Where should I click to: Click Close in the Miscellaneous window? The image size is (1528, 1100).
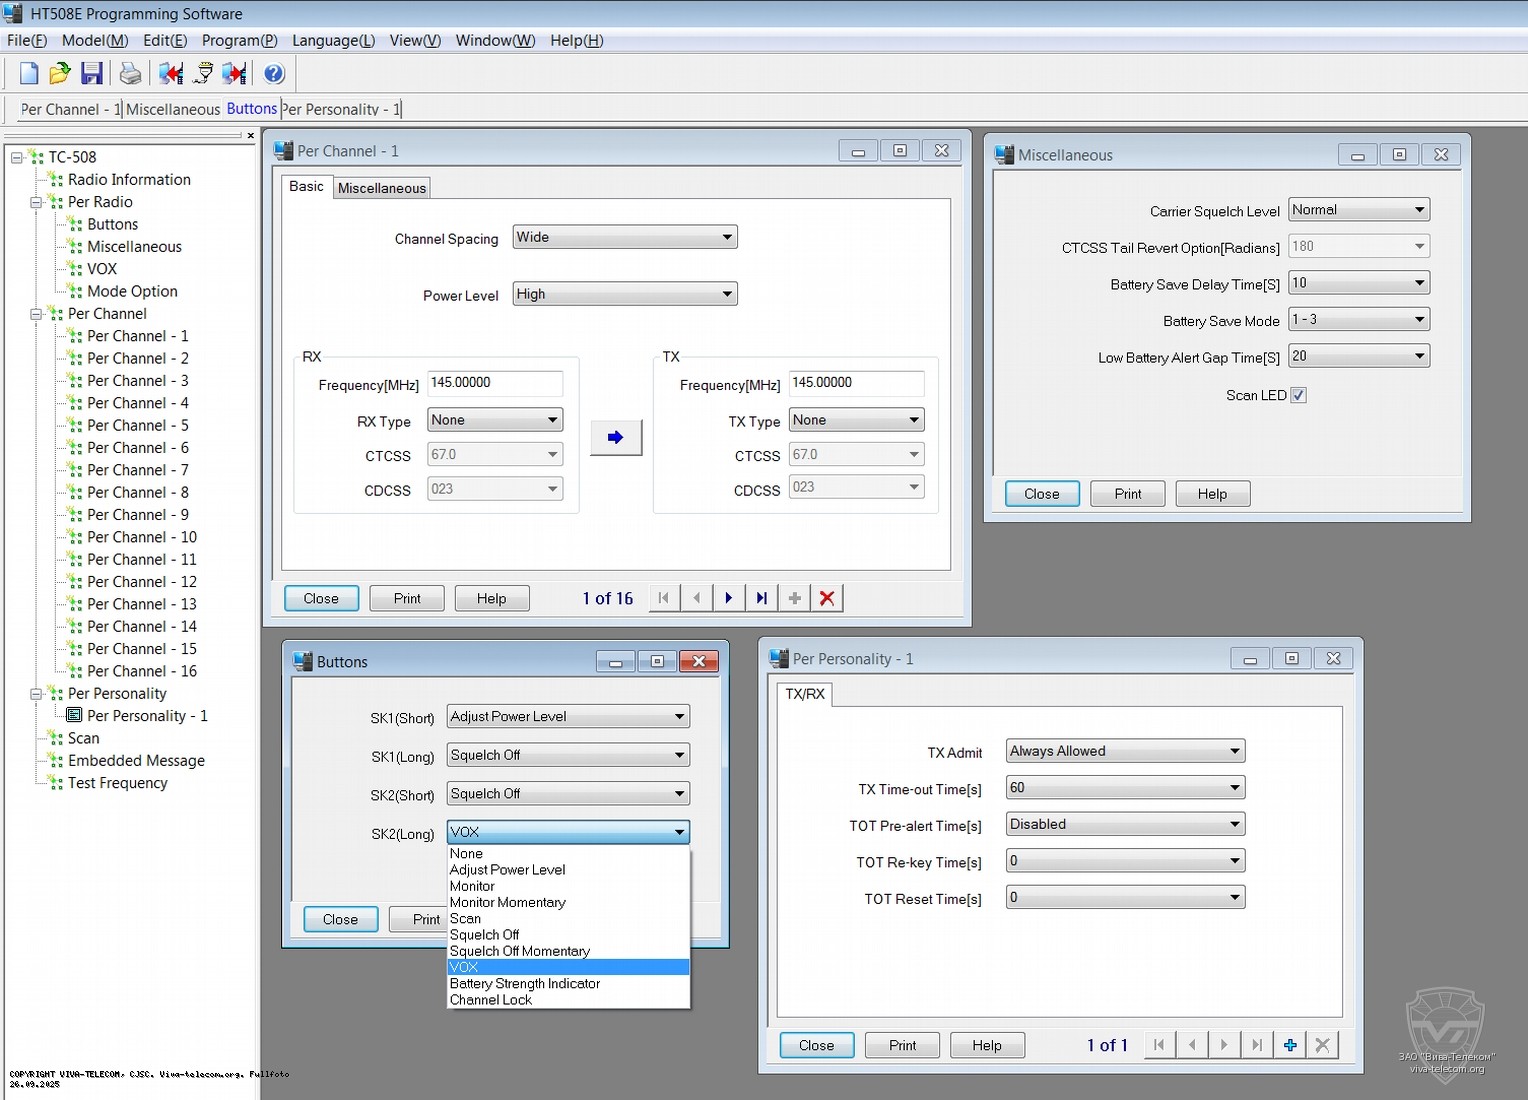tap(1041, 494)
